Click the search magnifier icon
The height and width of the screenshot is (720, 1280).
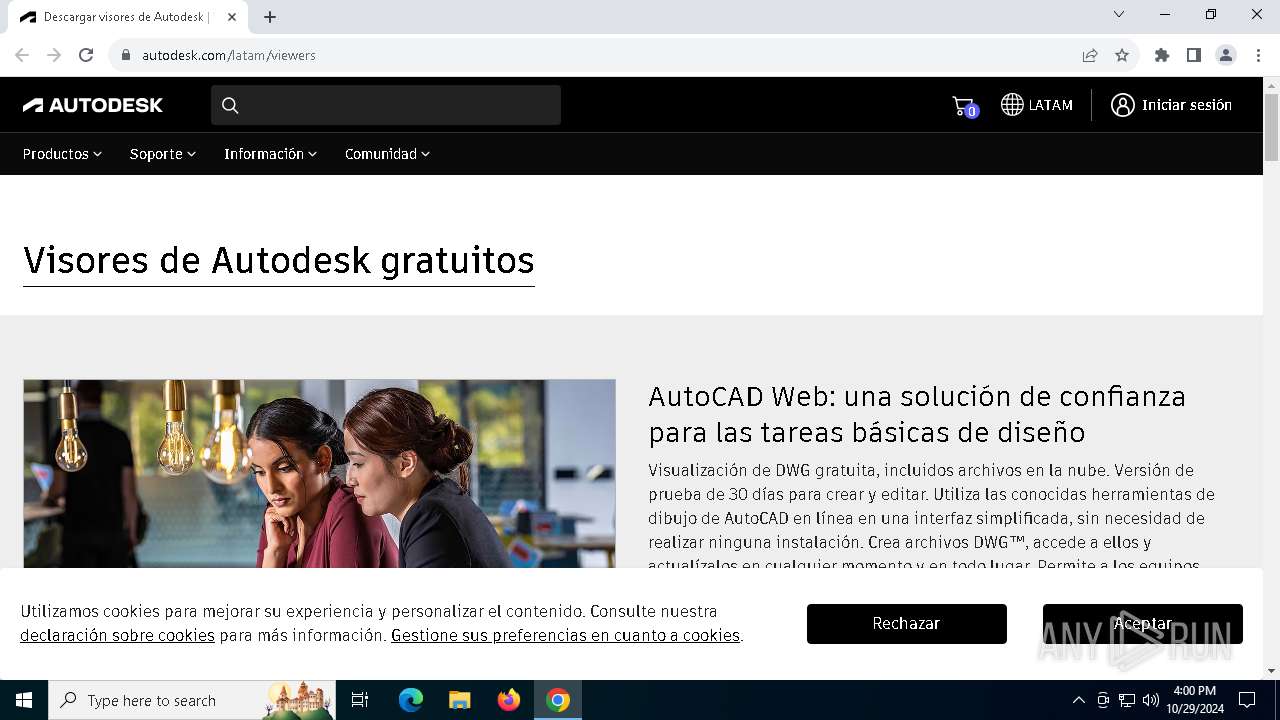point(230,105)
